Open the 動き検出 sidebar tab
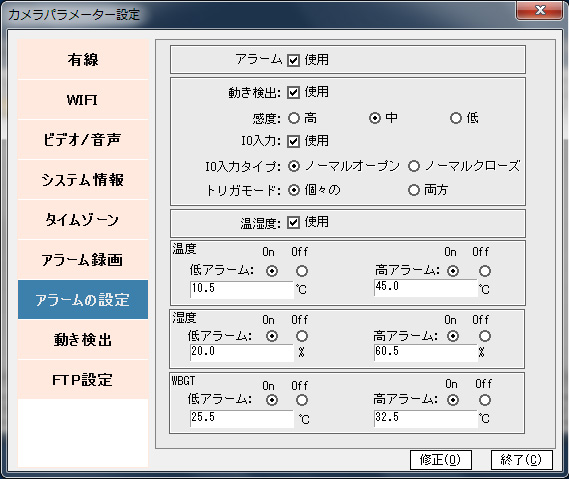The width and height of the screenshot is (569, 479). pos(83,340)
